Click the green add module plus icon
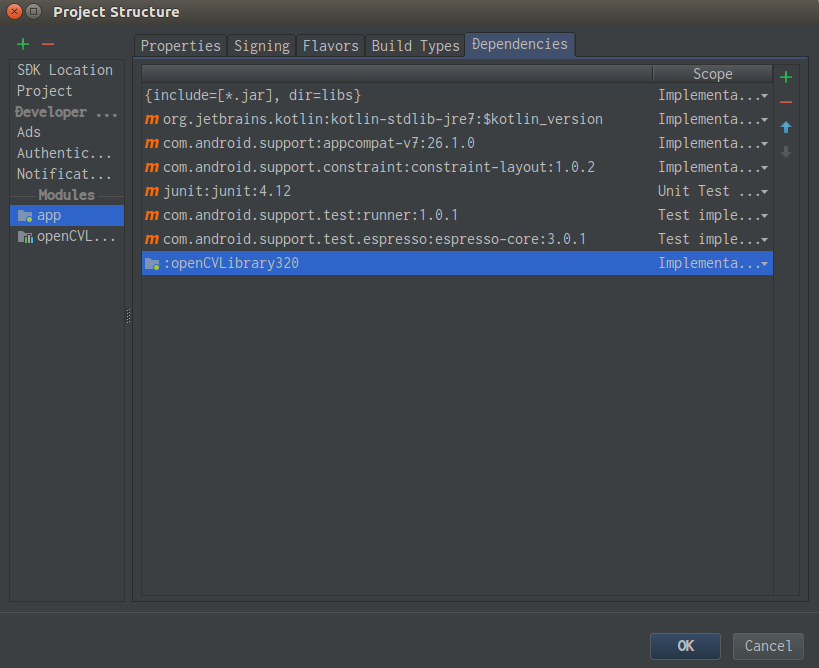This screenshot has height=668, width=819. [x=23, y=44]
